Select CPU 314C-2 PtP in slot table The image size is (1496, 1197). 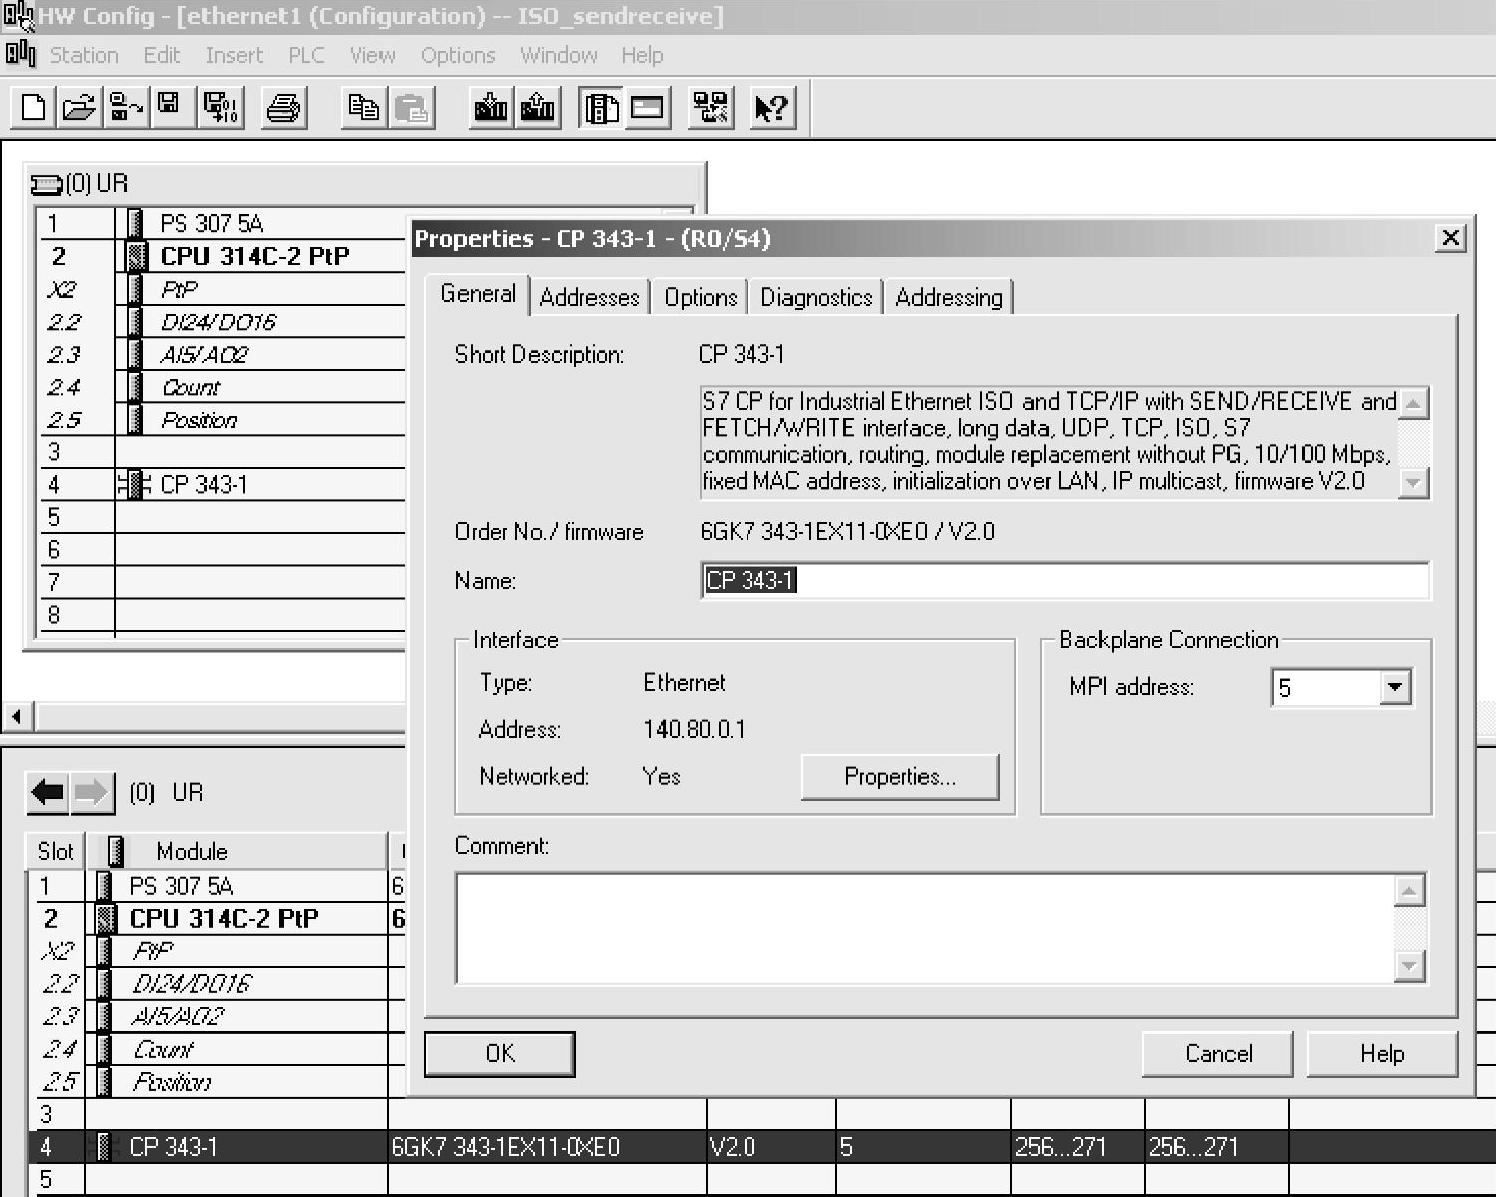click(224, 918)
